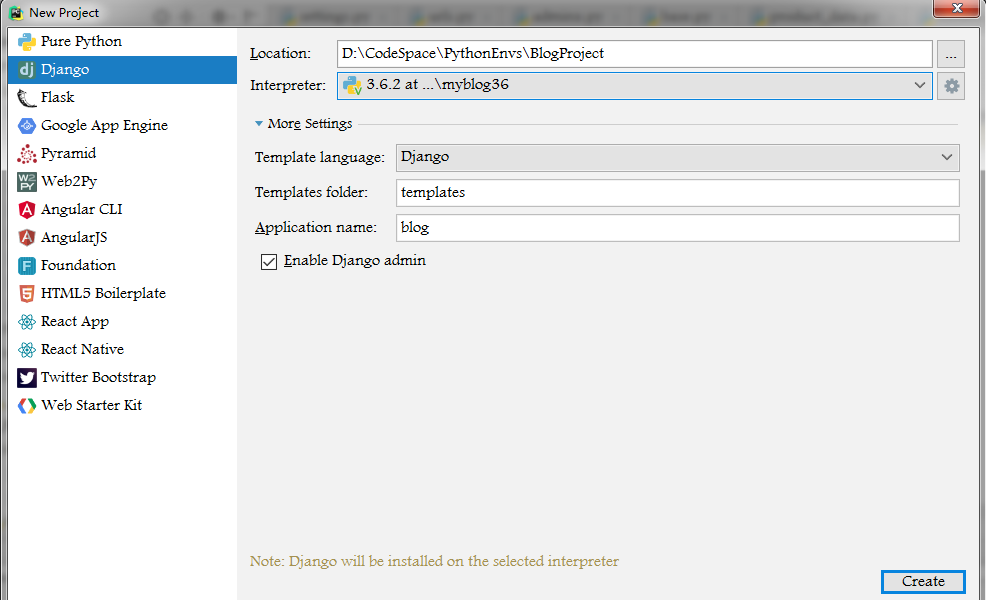Click the Application name field
Screen dimensions: 986x600
pyautogui.click(x=677, y=228)
